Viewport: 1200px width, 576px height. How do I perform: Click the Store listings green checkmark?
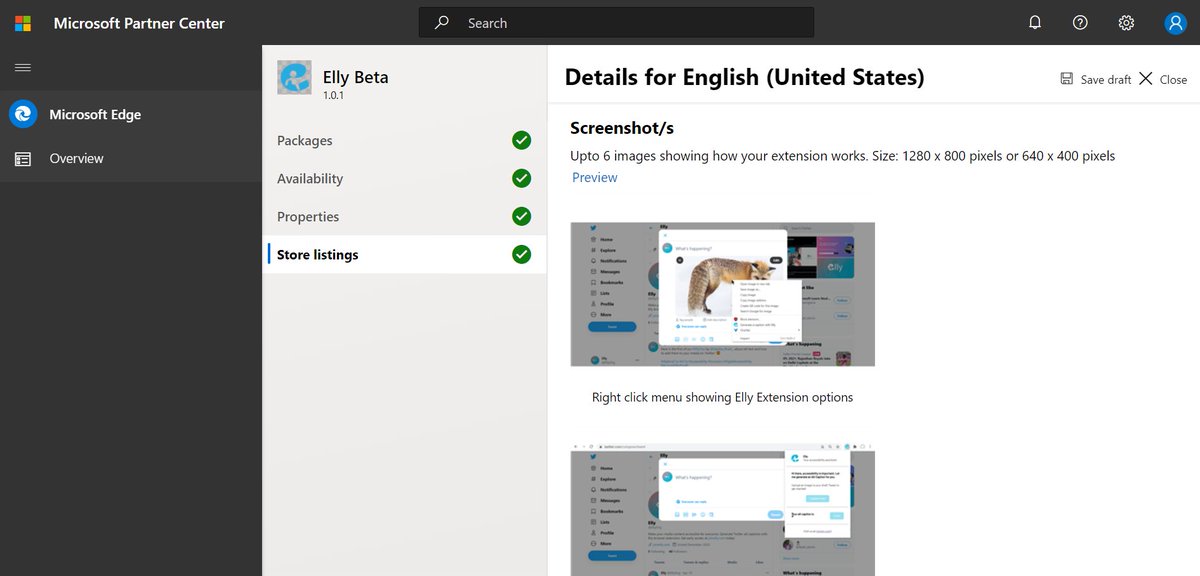click(521, 255)
